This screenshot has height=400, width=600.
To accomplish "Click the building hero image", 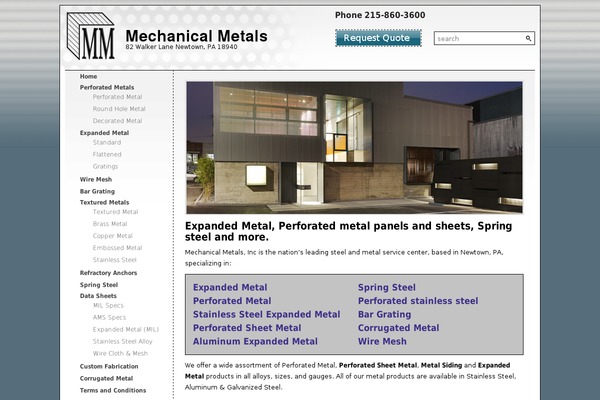I will pyautogui.click(x=354, y=147).
